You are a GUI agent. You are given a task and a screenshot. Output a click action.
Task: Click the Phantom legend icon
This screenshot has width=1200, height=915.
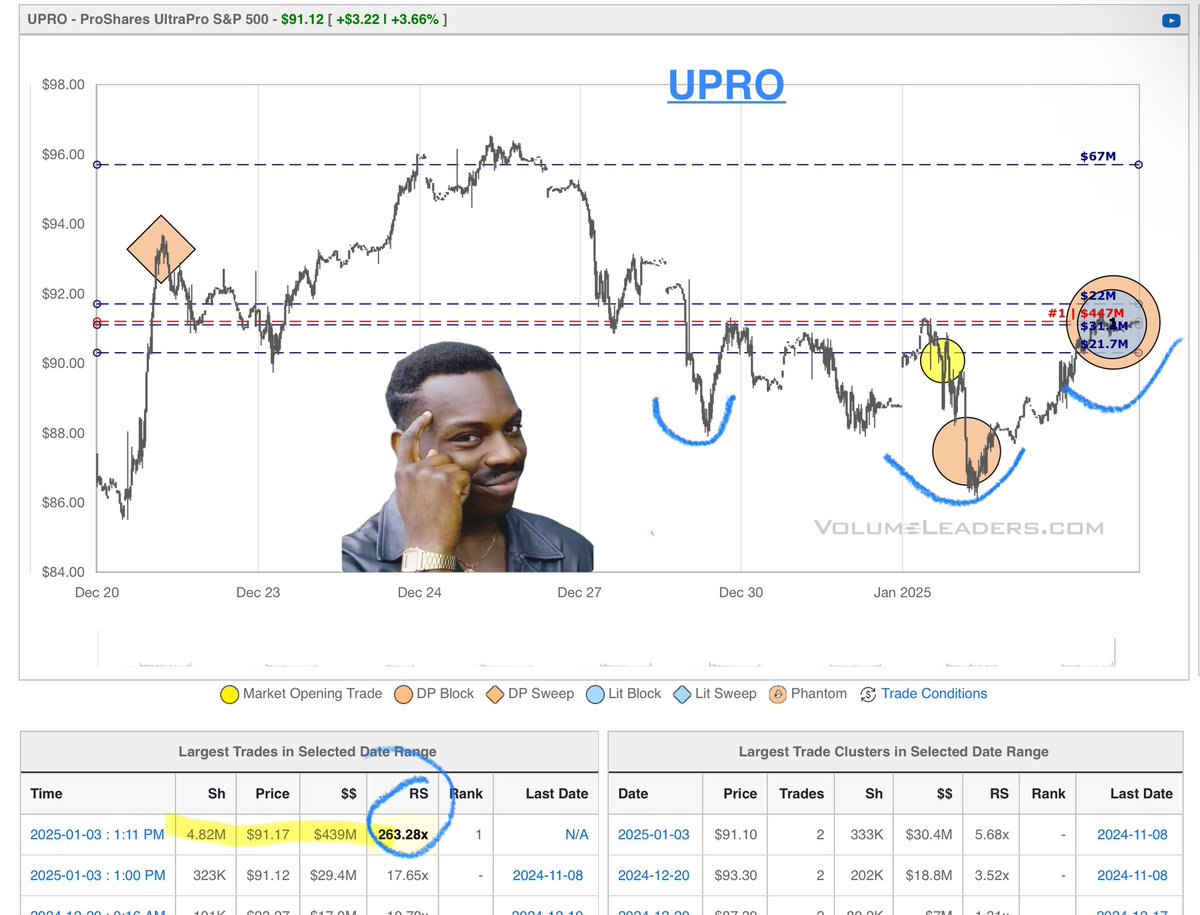click(x=777, y=693)
